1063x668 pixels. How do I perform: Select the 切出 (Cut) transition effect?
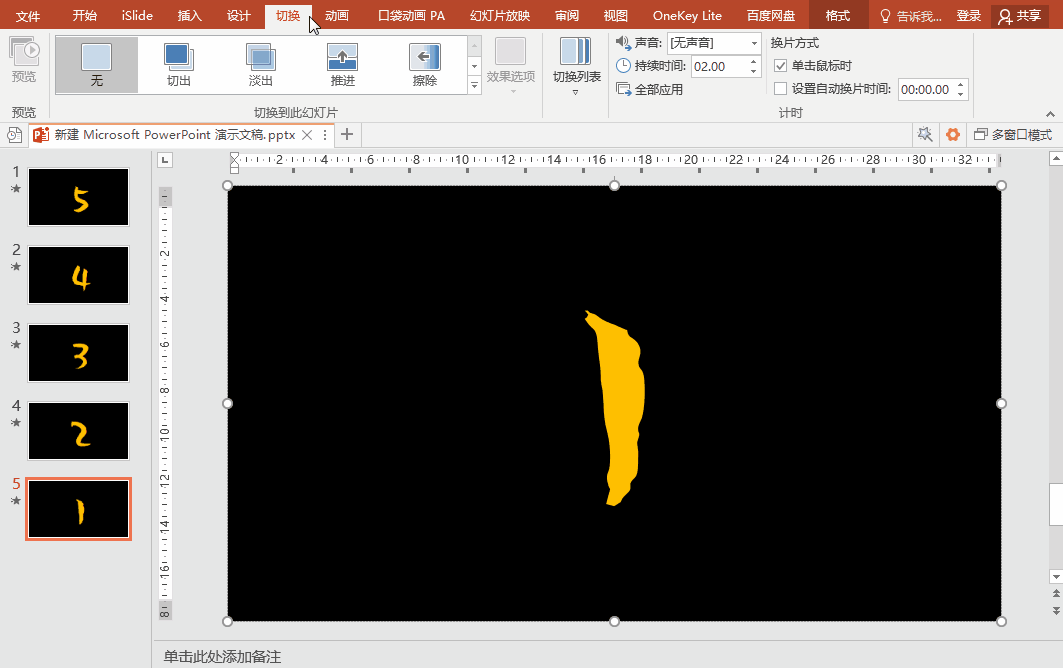[179, 65]
